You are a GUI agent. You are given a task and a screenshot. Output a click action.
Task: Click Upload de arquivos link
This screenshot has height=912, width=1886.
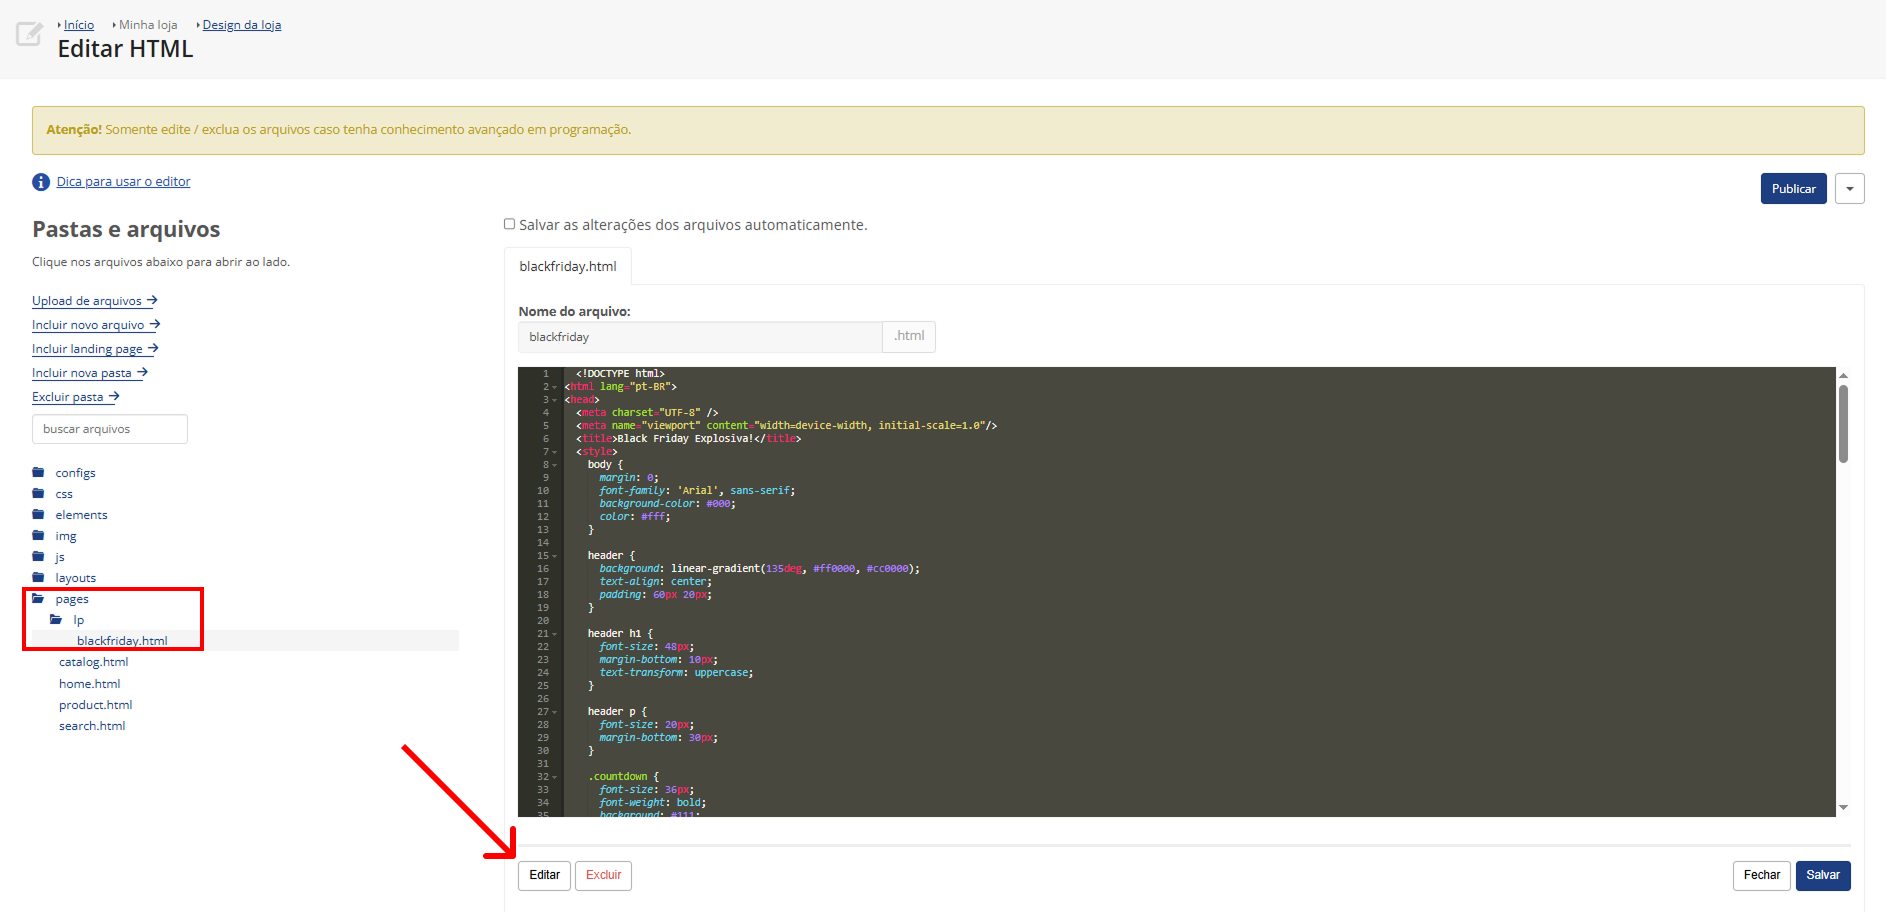[95, 301]
